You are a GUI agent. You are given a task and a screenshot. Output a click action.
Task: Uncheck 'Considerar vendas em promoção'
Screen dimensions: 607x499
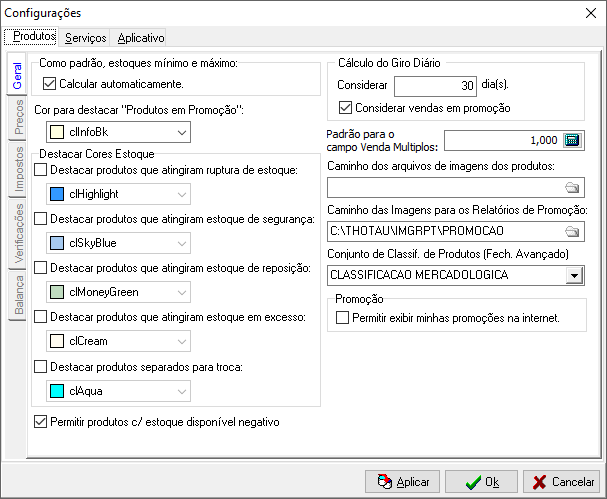click(346, 108)
